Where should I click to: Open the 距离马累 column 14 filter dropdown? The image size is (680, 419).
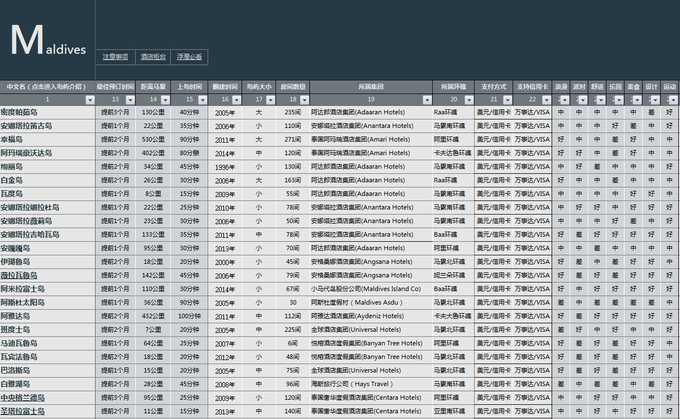[x=165, y=100]
